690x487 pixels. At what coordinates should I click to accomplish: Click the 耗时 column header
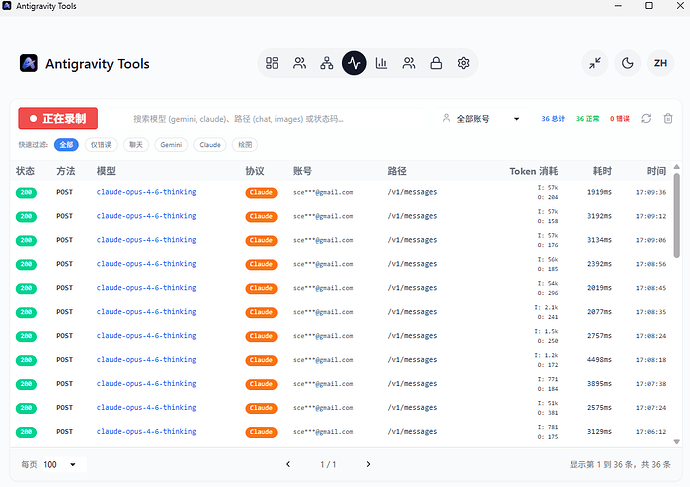[x=602, y=171]
